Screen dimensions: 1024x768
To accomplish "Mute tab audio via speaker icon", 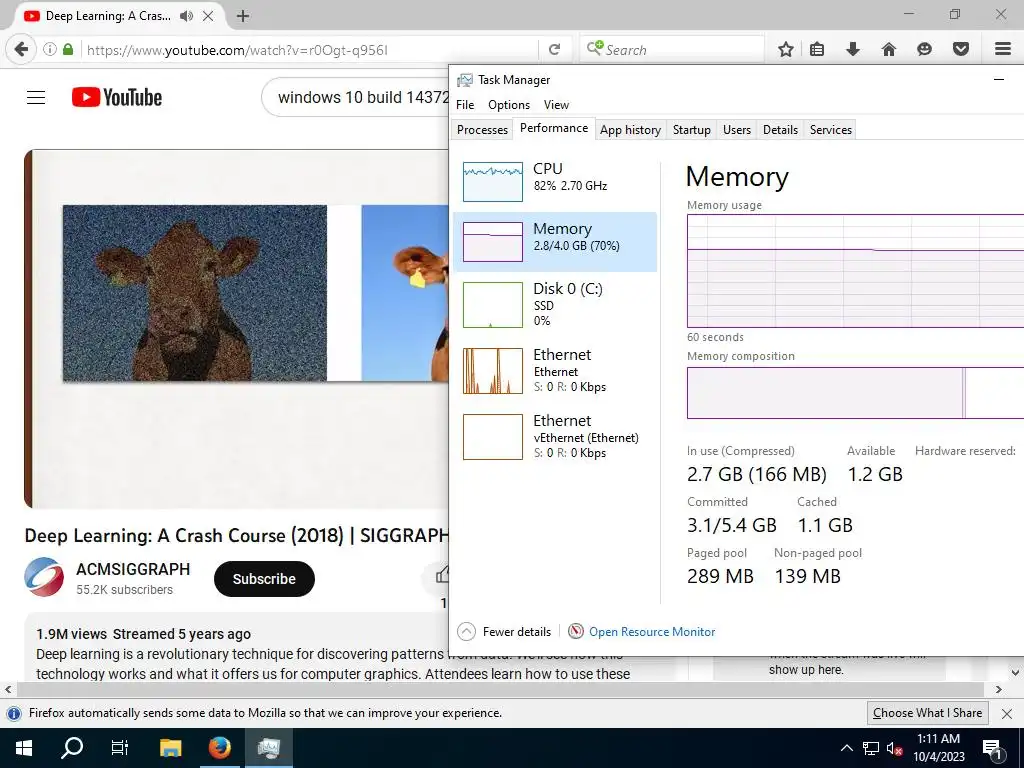I will point(187,16).
